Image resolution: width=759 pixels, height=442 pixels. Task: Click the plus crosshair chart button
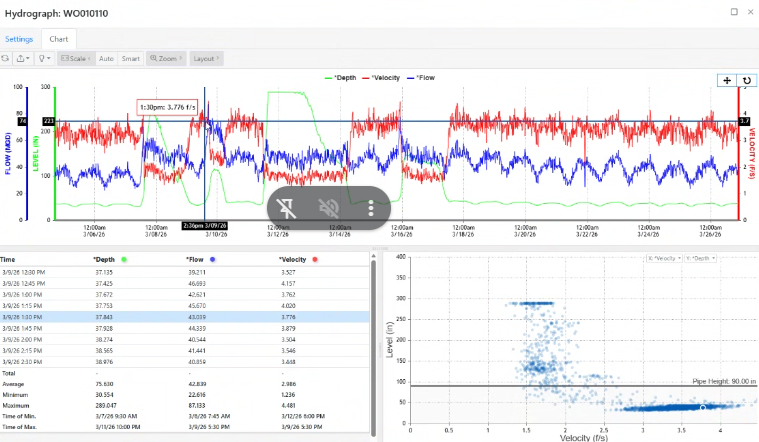(726, 80)
